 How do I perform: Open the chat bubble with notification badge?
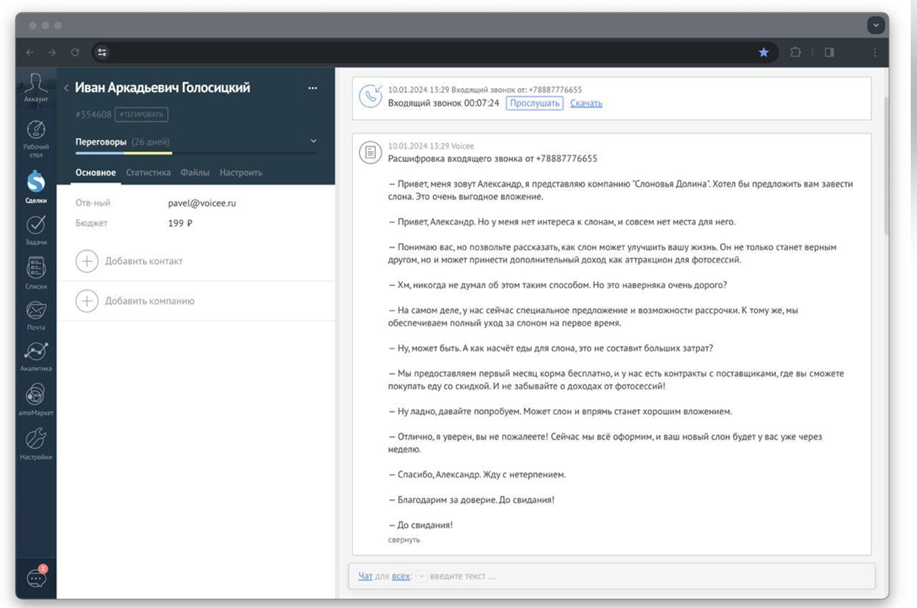tap(36, 577)
